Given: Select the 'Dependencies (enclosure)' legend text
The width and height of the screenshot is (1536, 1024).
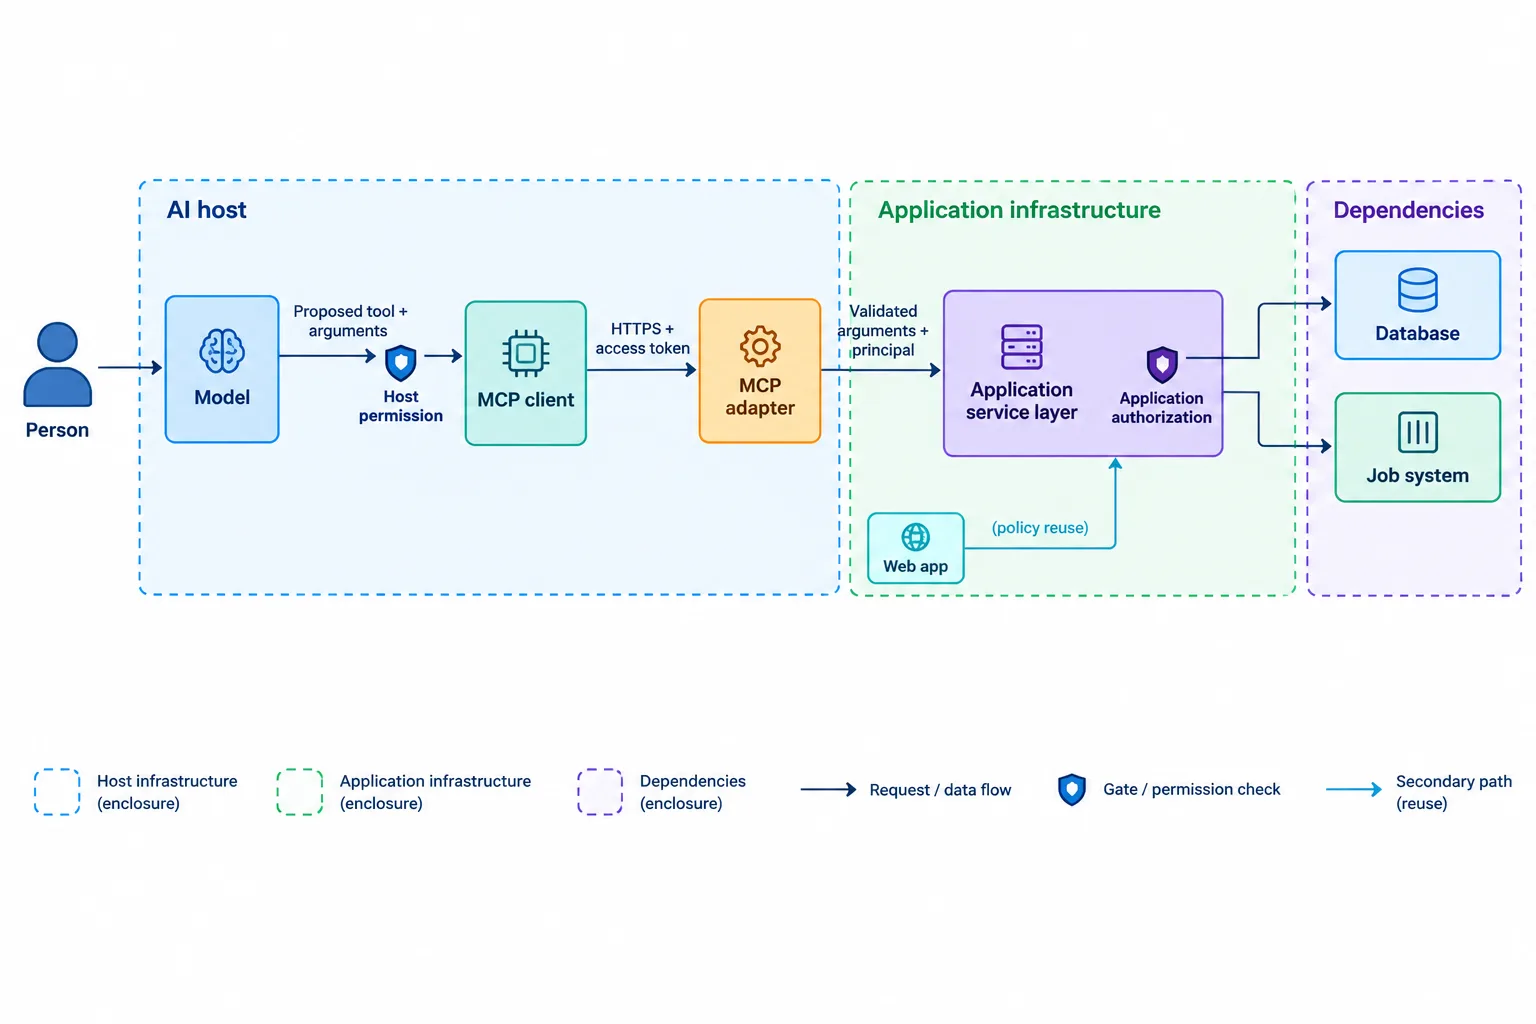Looking at the screenshot, I should coord(693,792).
